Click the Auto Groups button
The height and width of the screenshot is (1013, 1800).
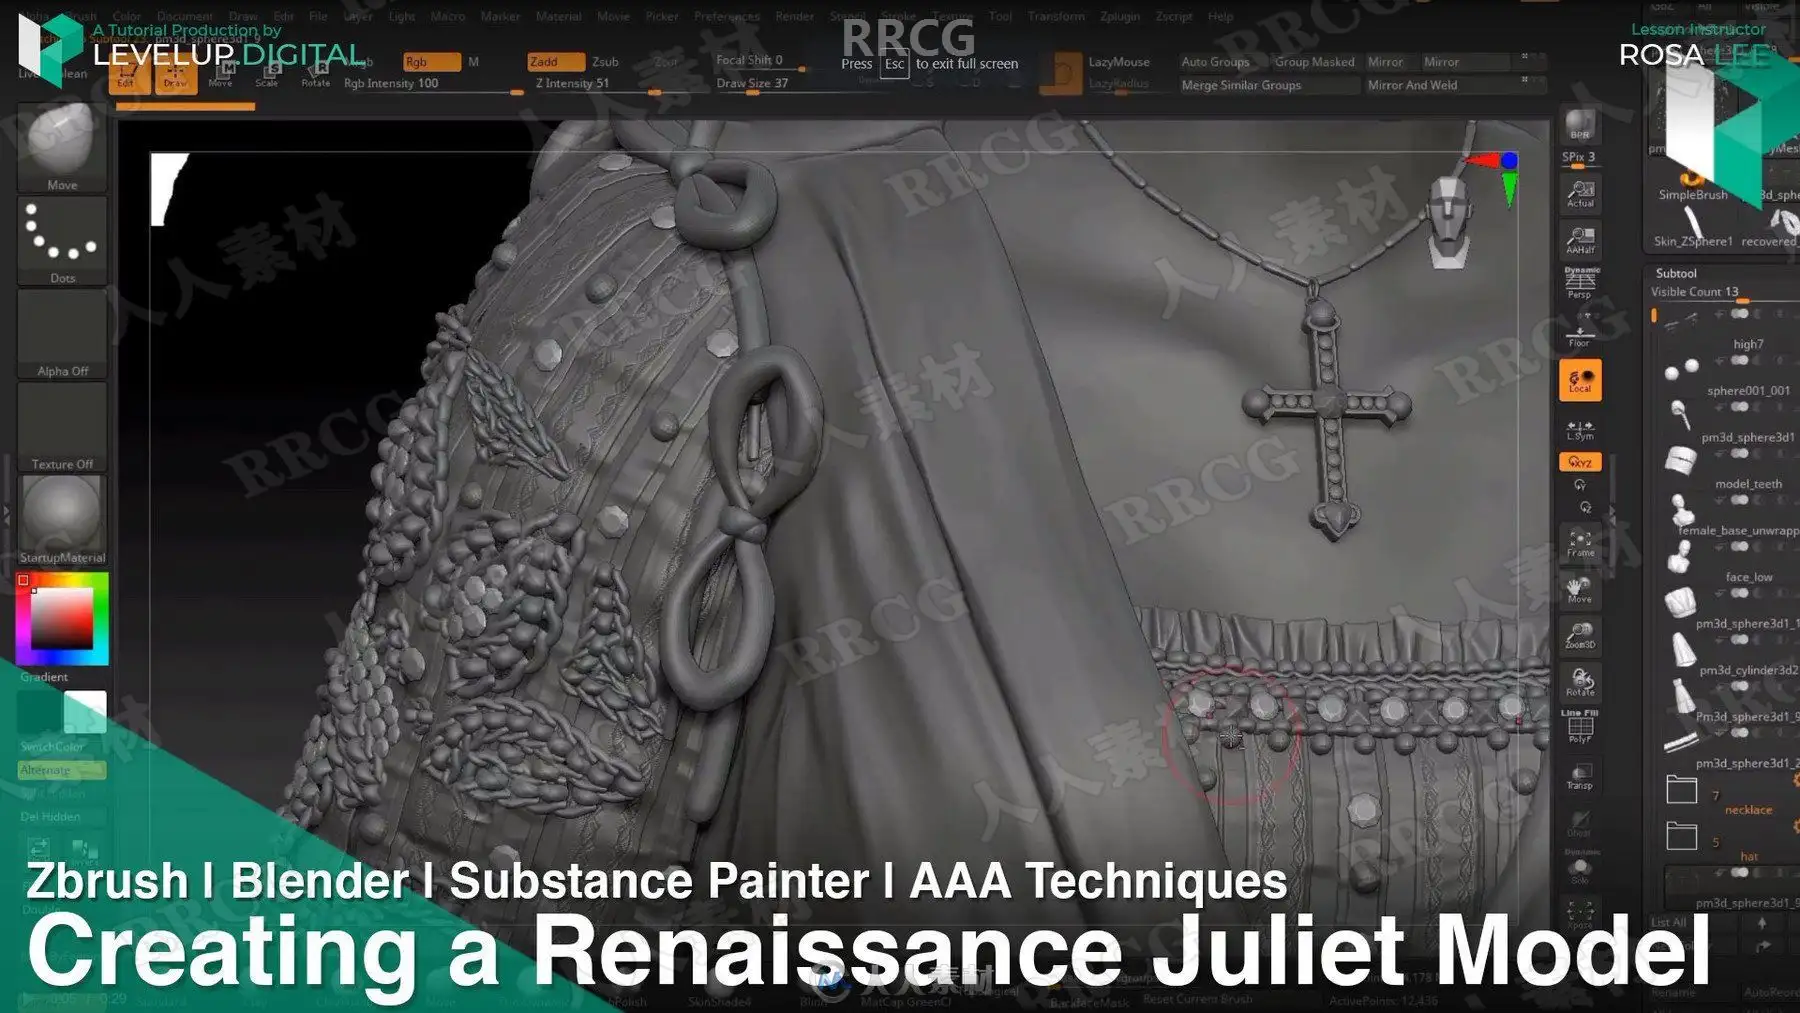1216,62
